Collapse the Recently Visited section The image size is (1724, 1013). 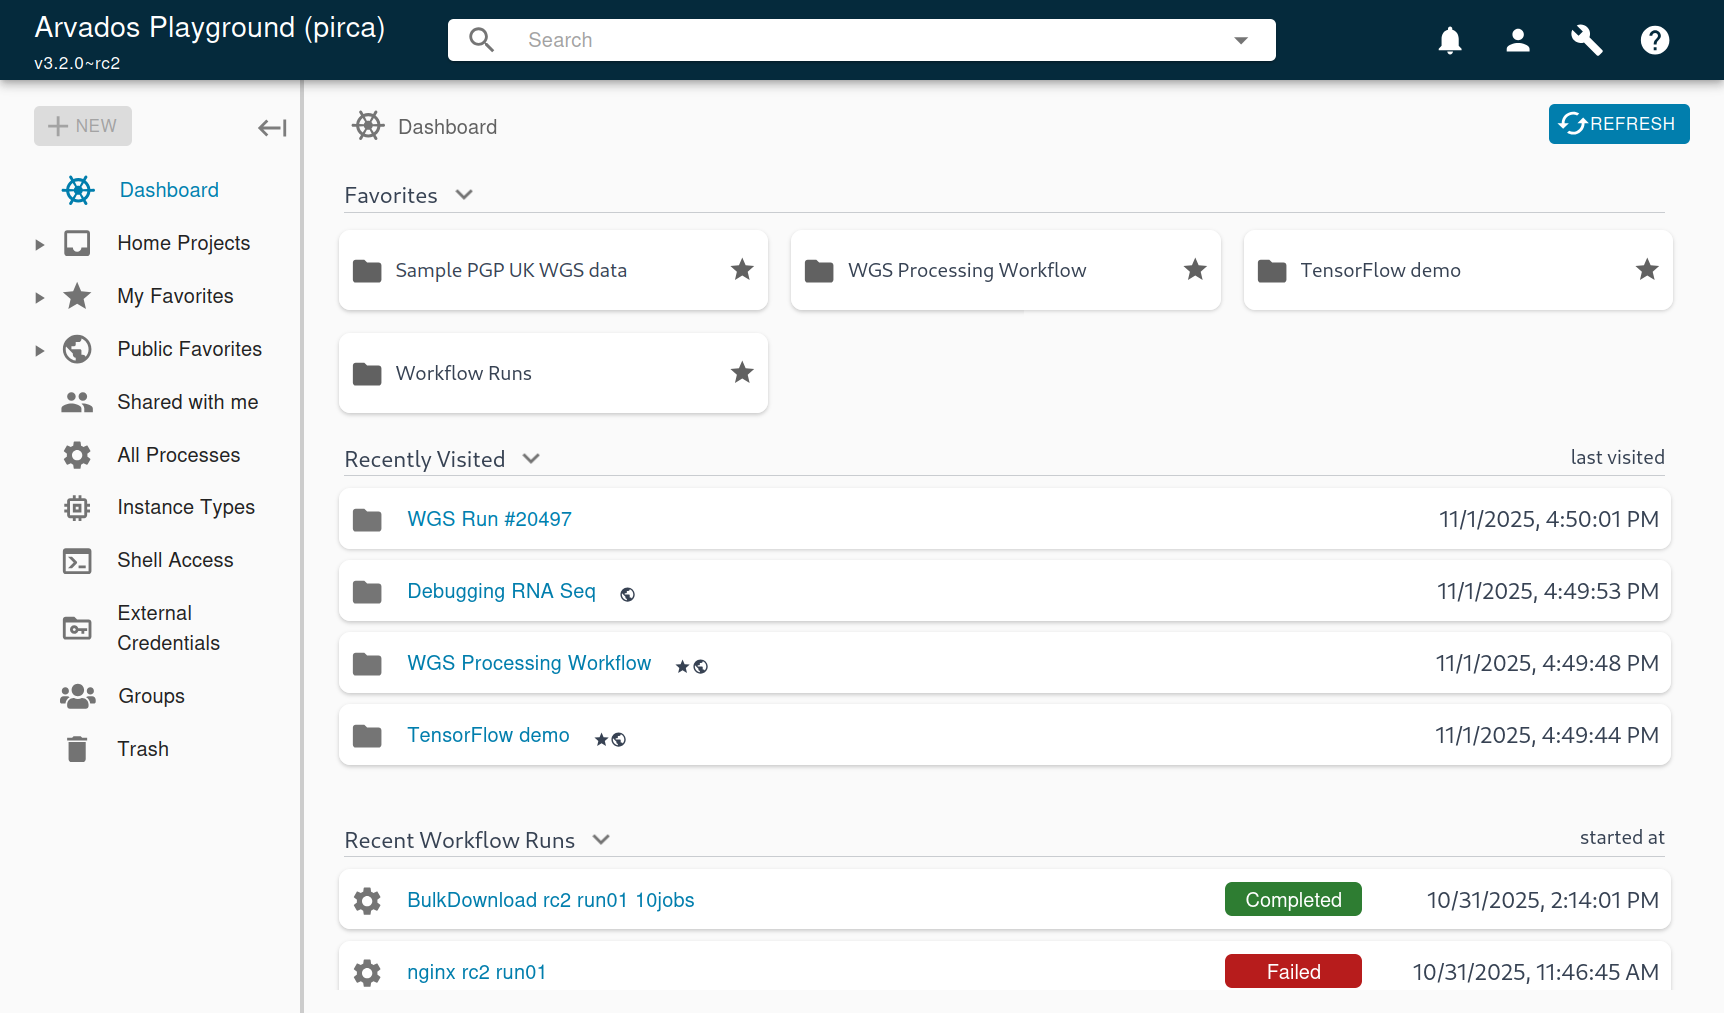coord(530,458)
